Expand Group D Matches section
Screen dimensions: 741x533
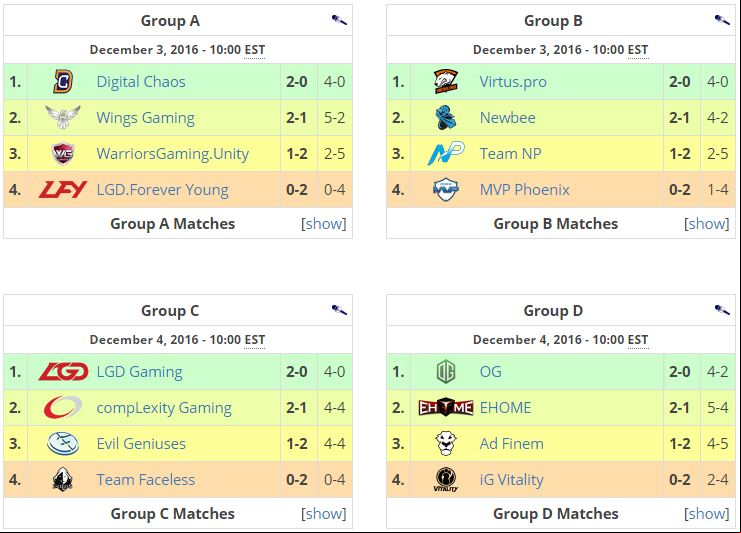(x=707, y=514)
